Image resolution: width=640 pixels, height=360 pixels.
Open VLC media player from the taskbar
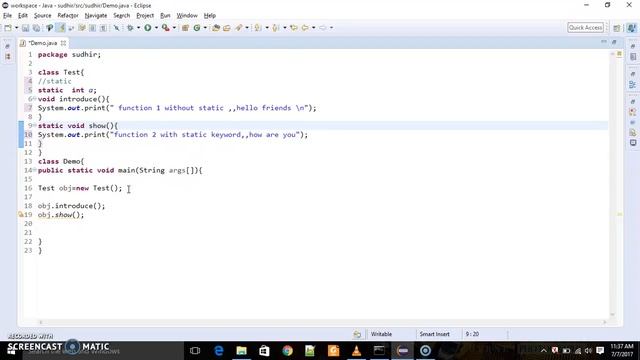tap(356, 351)
